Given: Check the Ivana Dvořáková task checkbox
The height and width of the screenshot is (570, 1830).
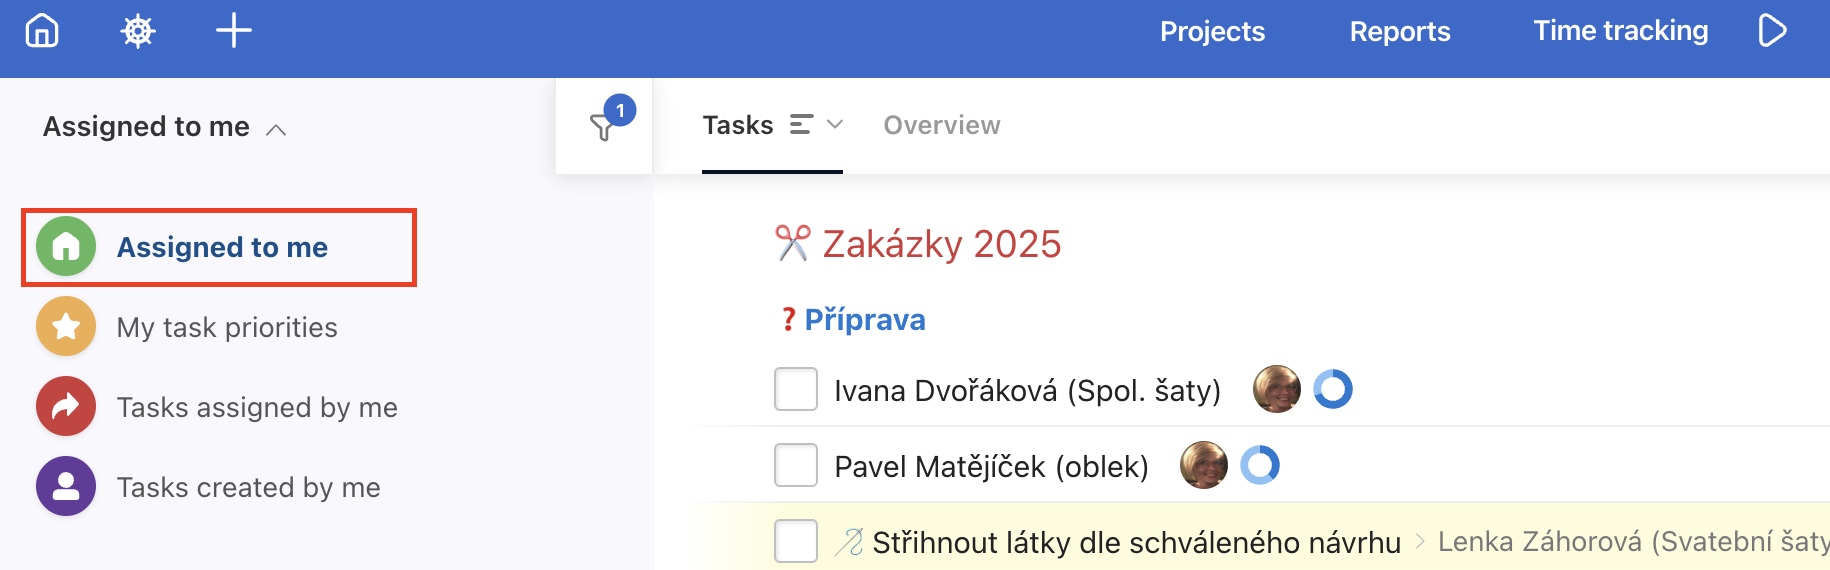Looking at the screenshot, I should 796,389.
